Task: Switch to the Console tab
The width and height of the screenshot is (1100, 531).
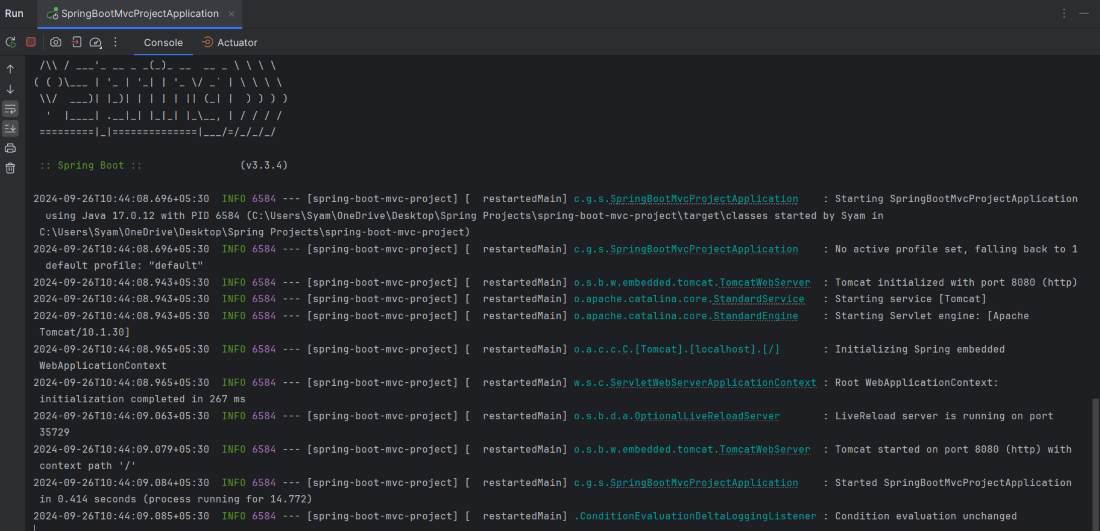Action: coord(163,43)
